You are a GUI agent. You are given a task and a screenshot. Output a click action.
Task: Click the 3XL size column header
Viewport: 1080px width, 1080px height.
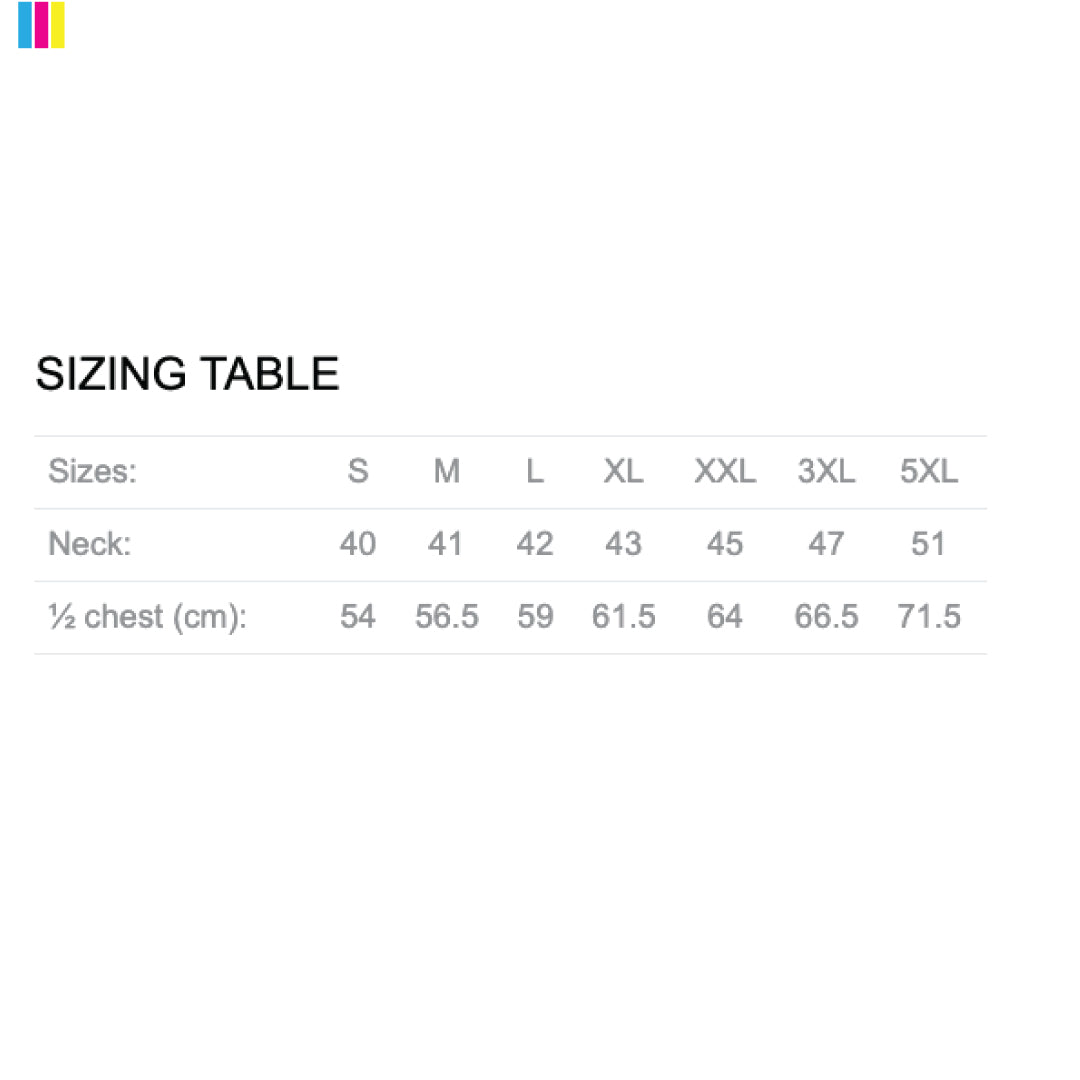(826, 471)
